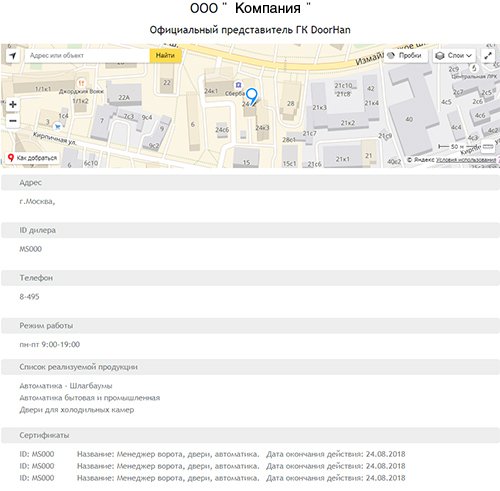Click the Сертификаты section header
Screen dimensions: 500x491
(250, 435)
